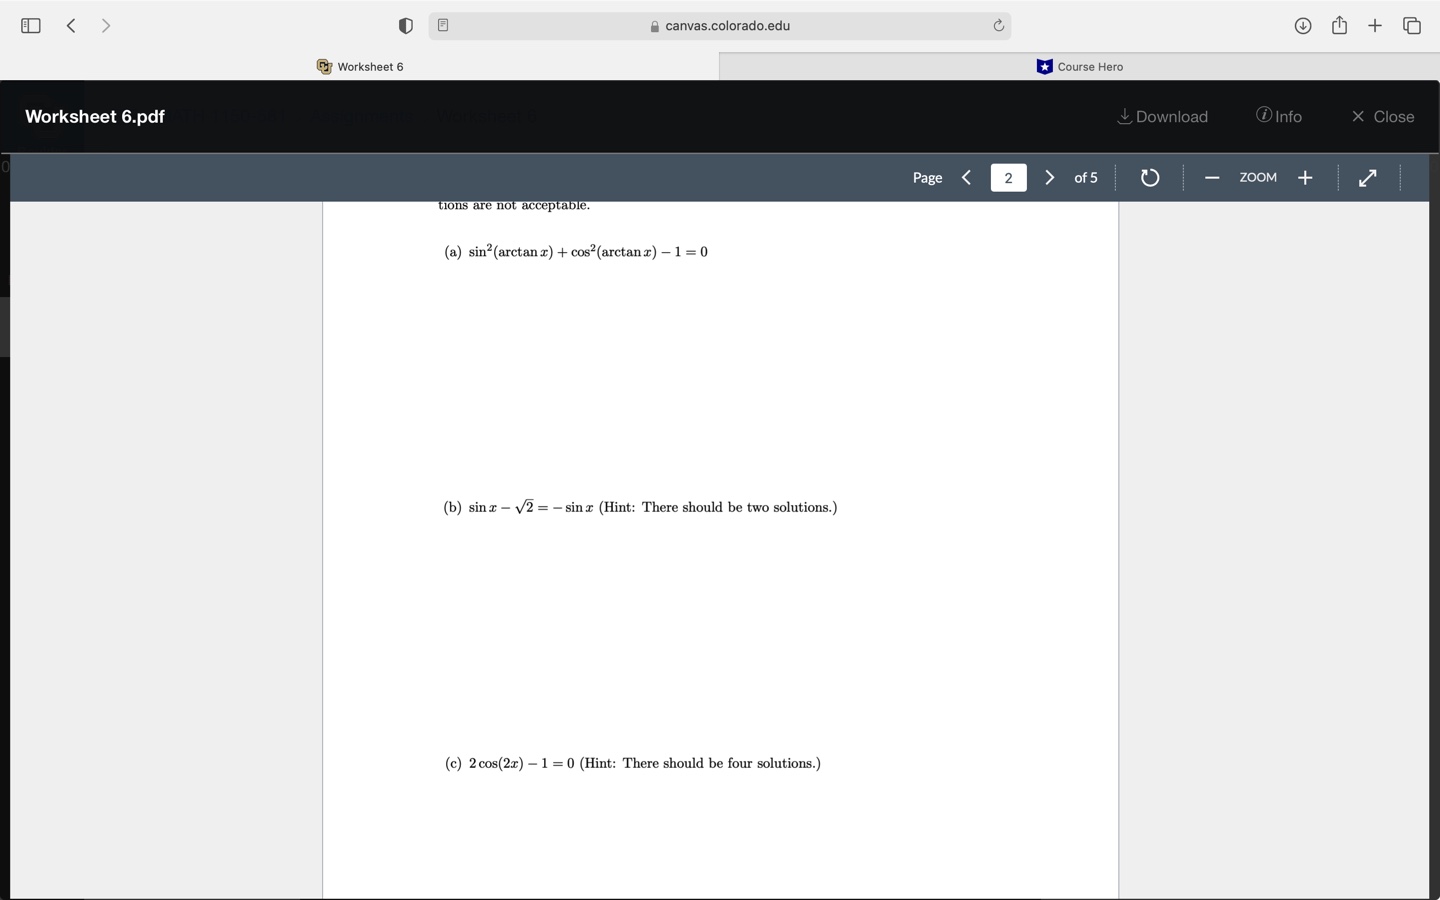Open Reader view in the address bar

(443, 25)
